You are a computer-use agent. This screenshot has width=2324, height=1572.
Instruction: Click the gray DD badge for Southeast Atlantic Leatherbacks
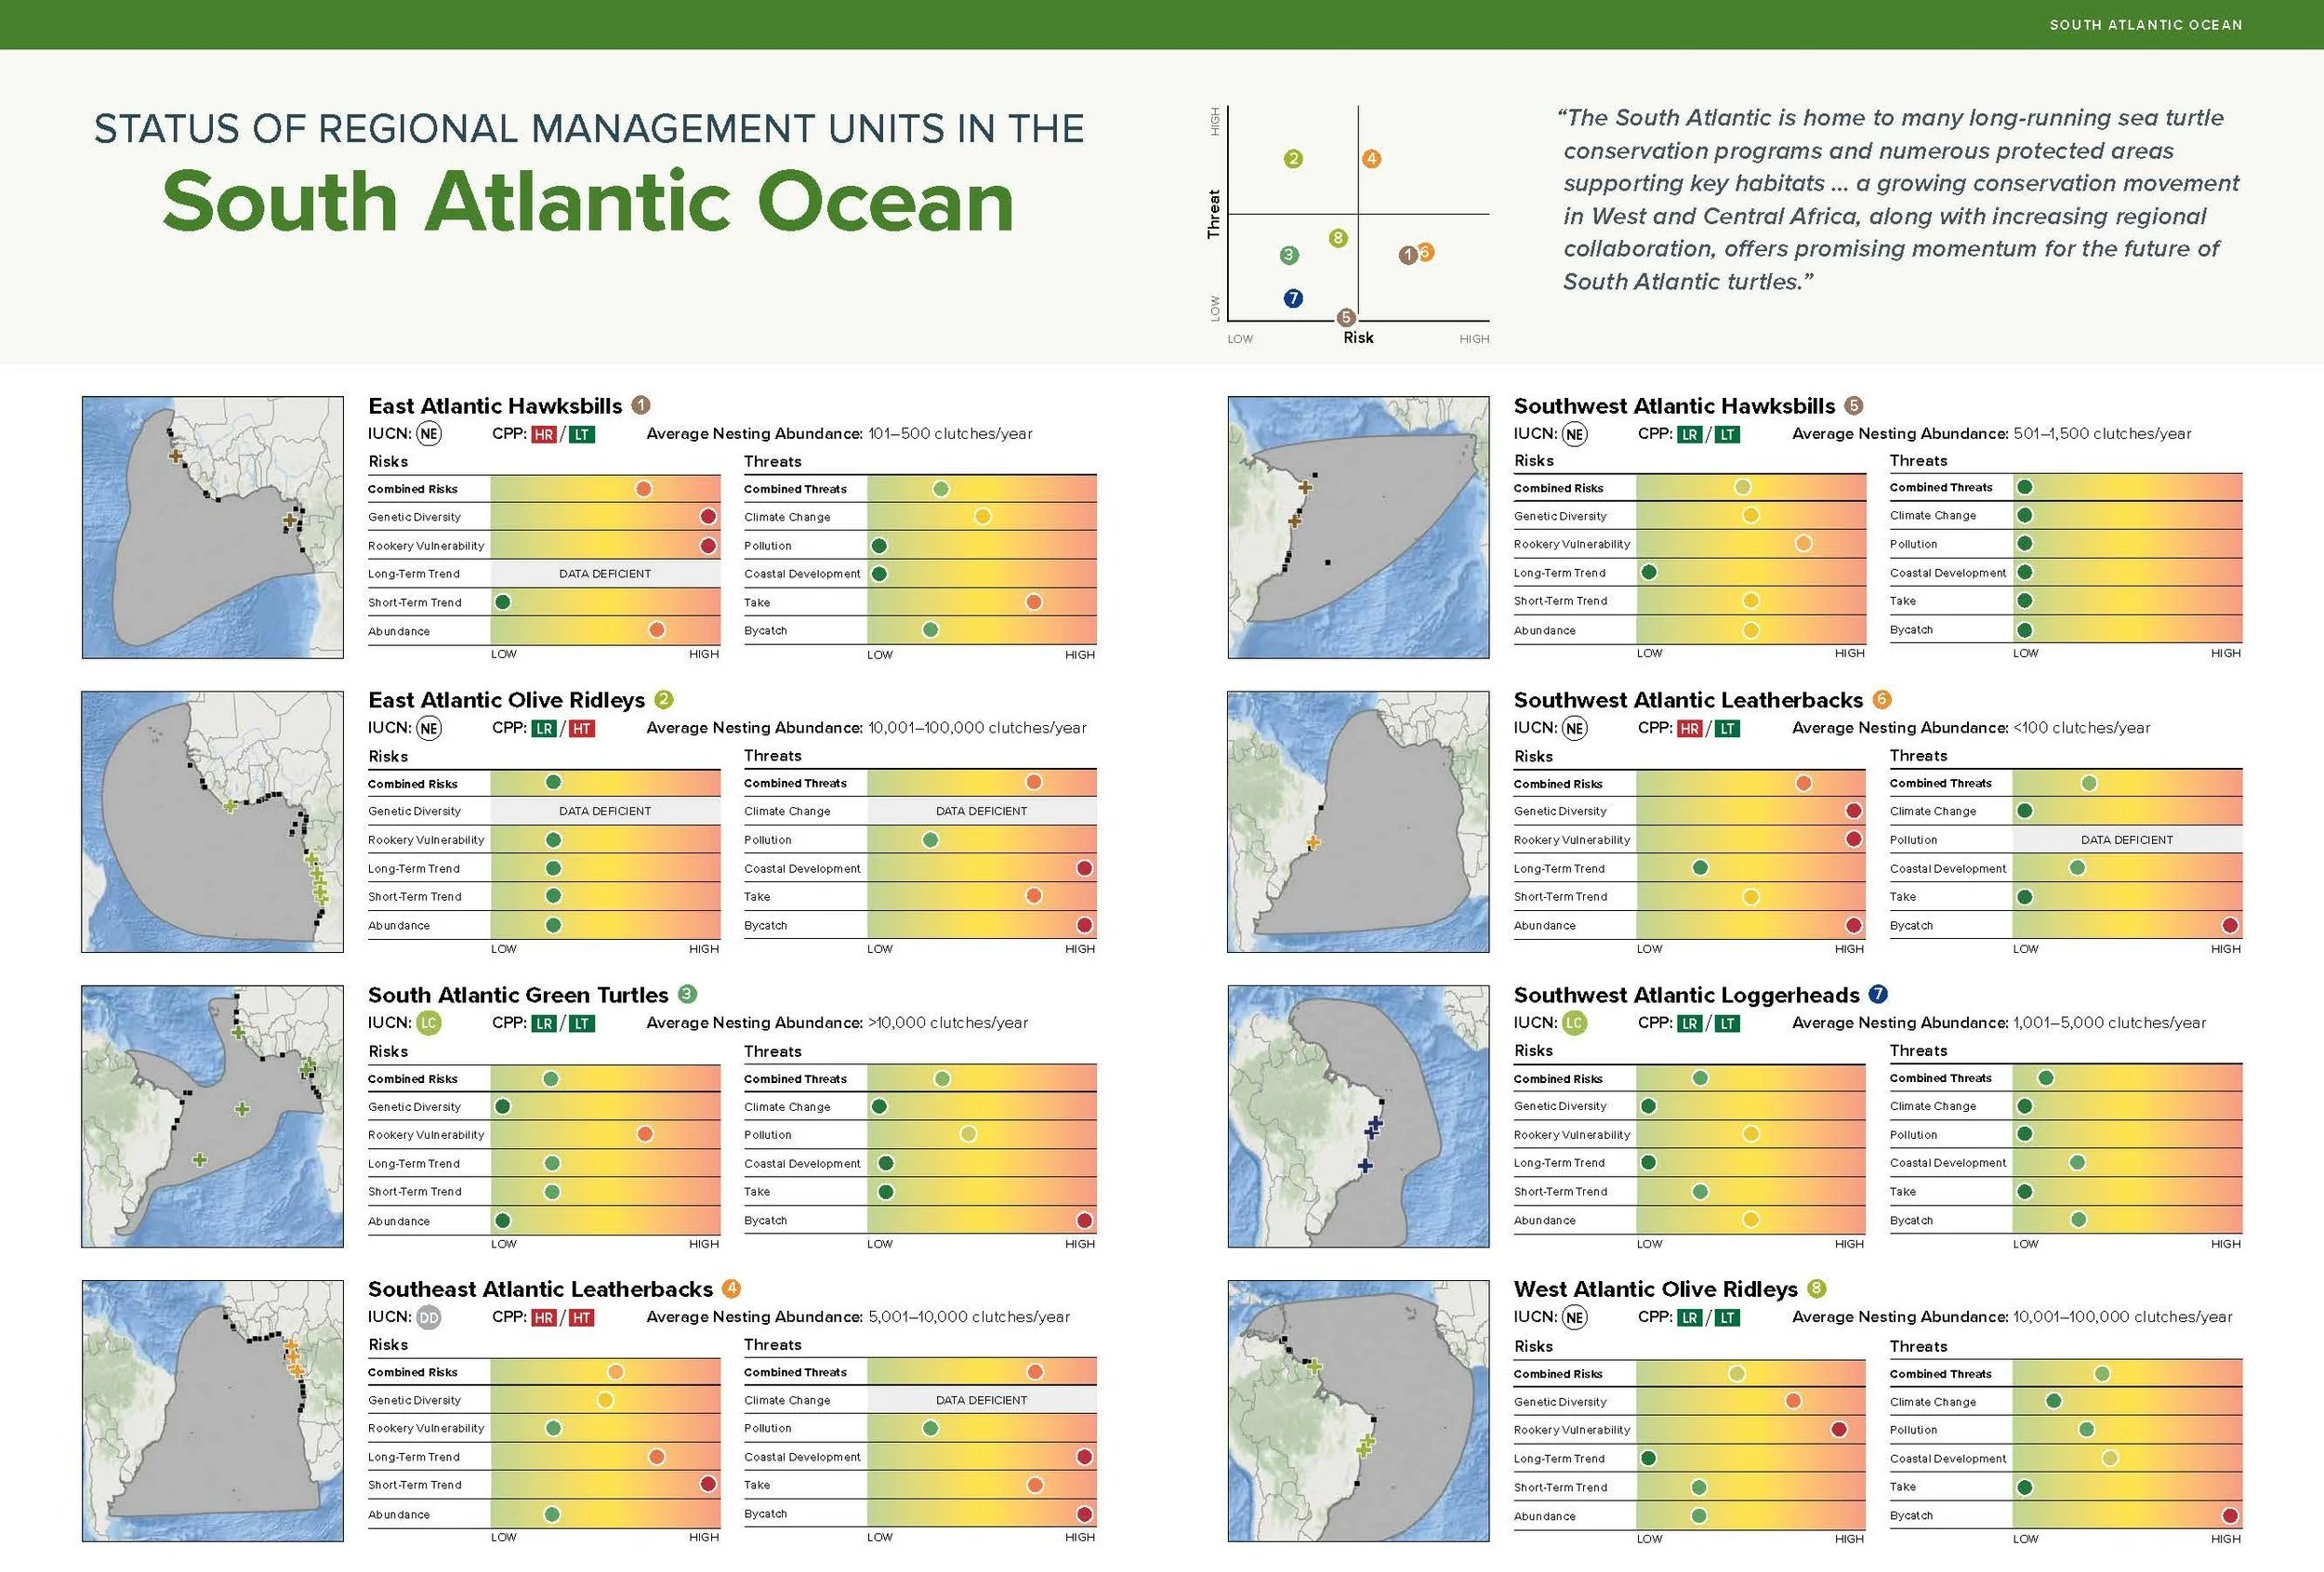[x=428, y=1317]
